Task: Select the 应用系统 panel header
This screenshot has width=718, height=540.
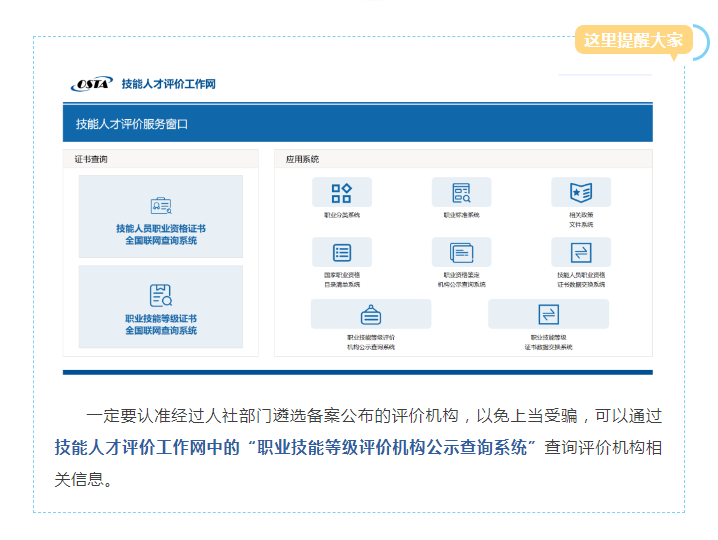Action: 302,159
